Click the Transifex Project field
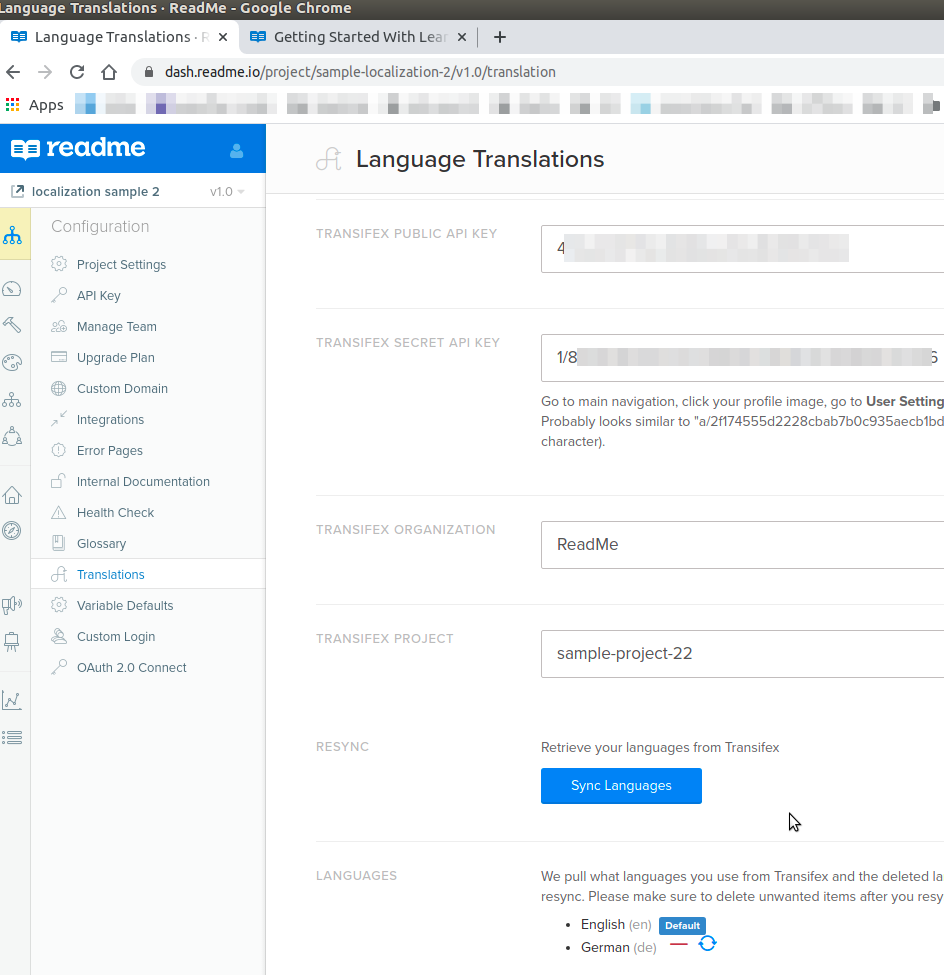 [743, 654]
